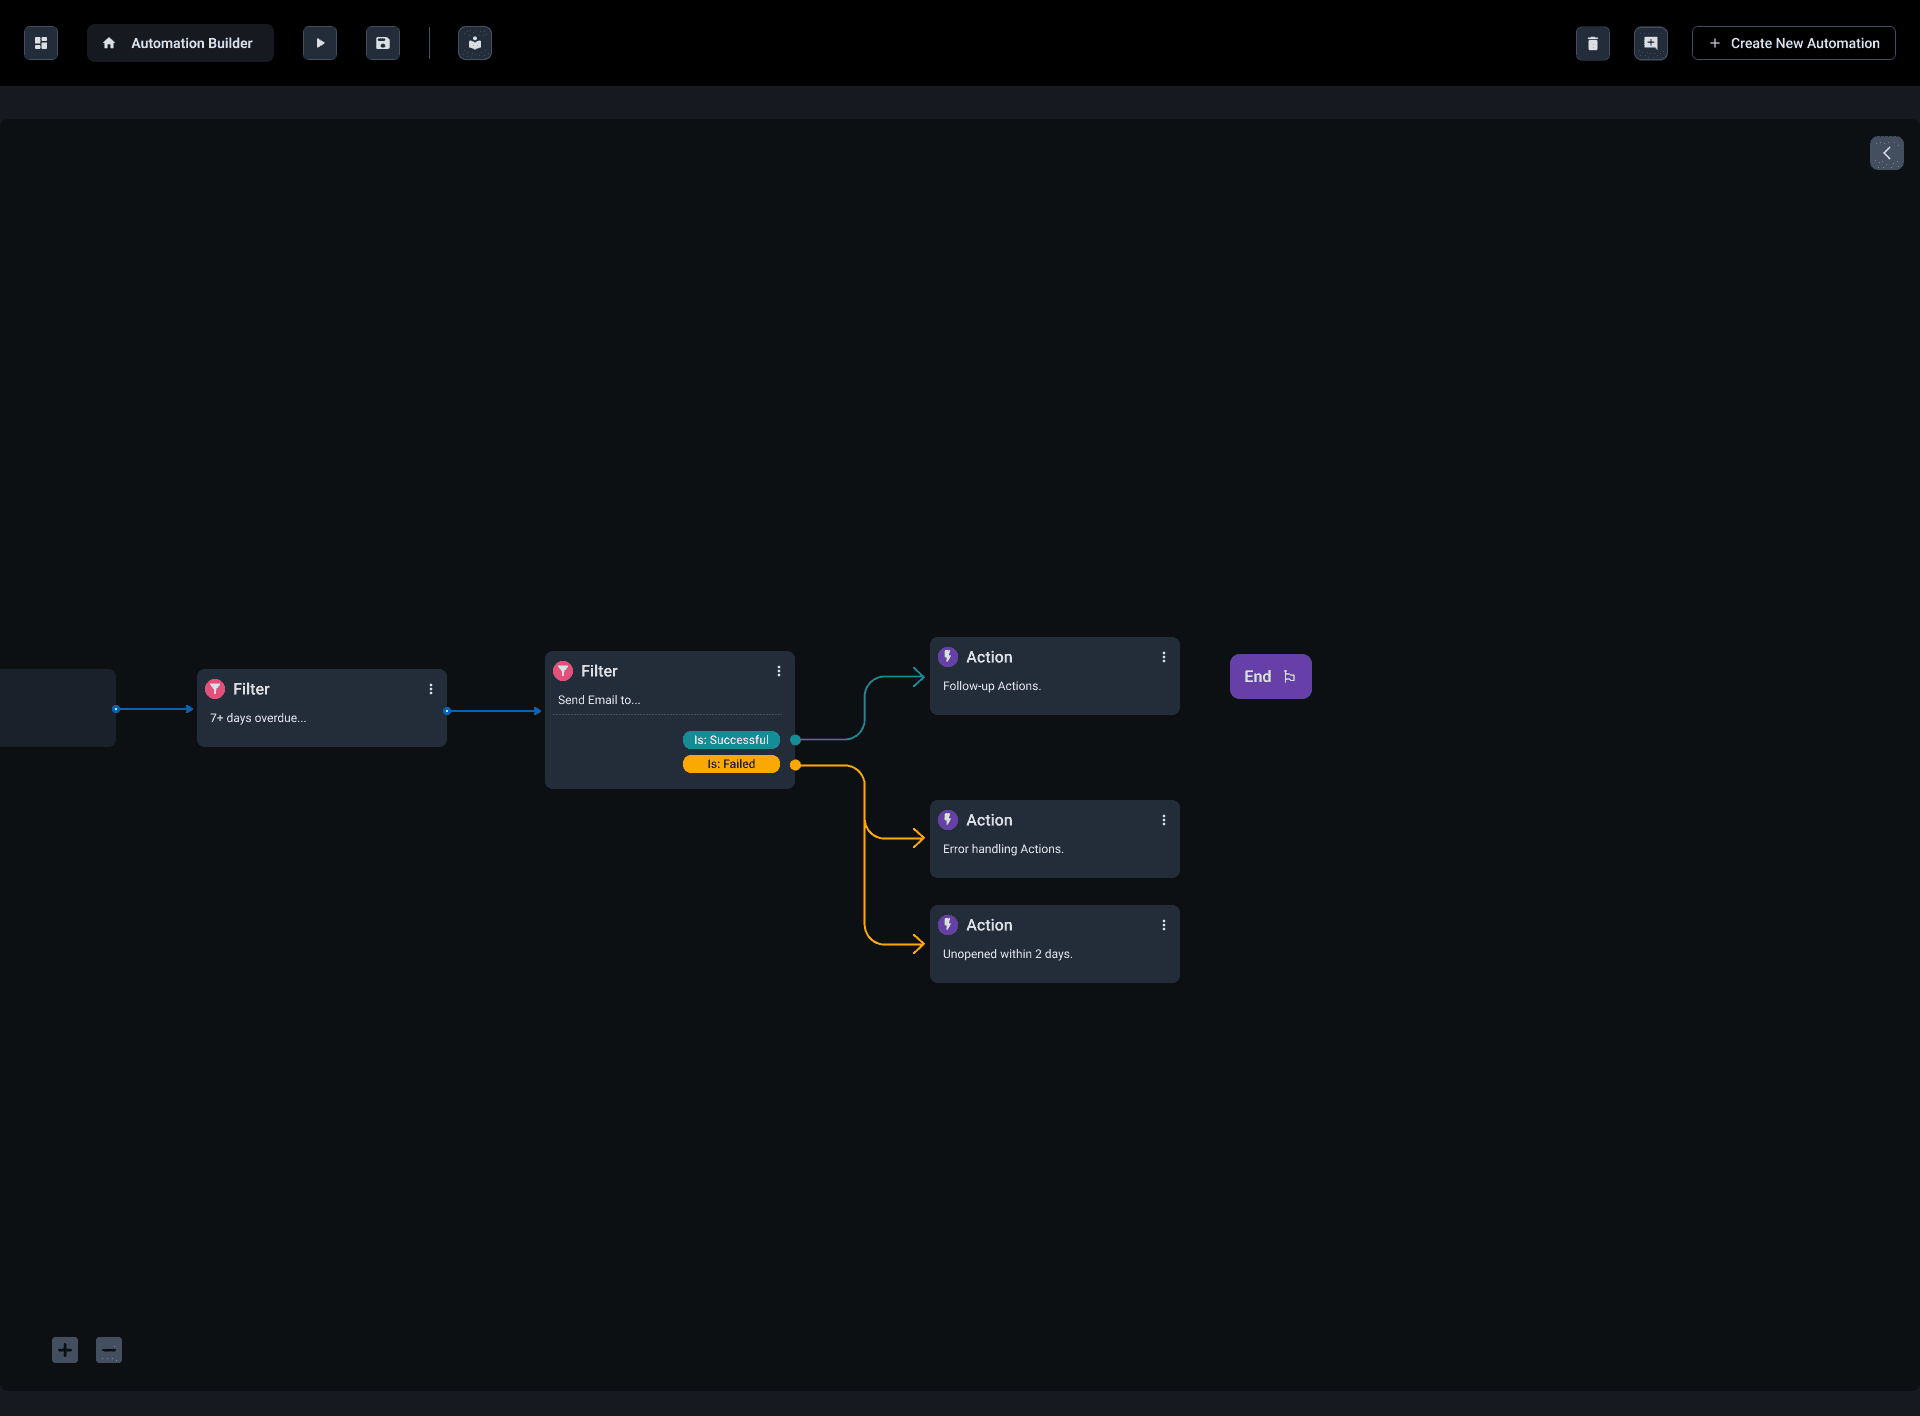Click the purple End flag node
Screen dimensions: 1920x1416
tap(1270, 676)
